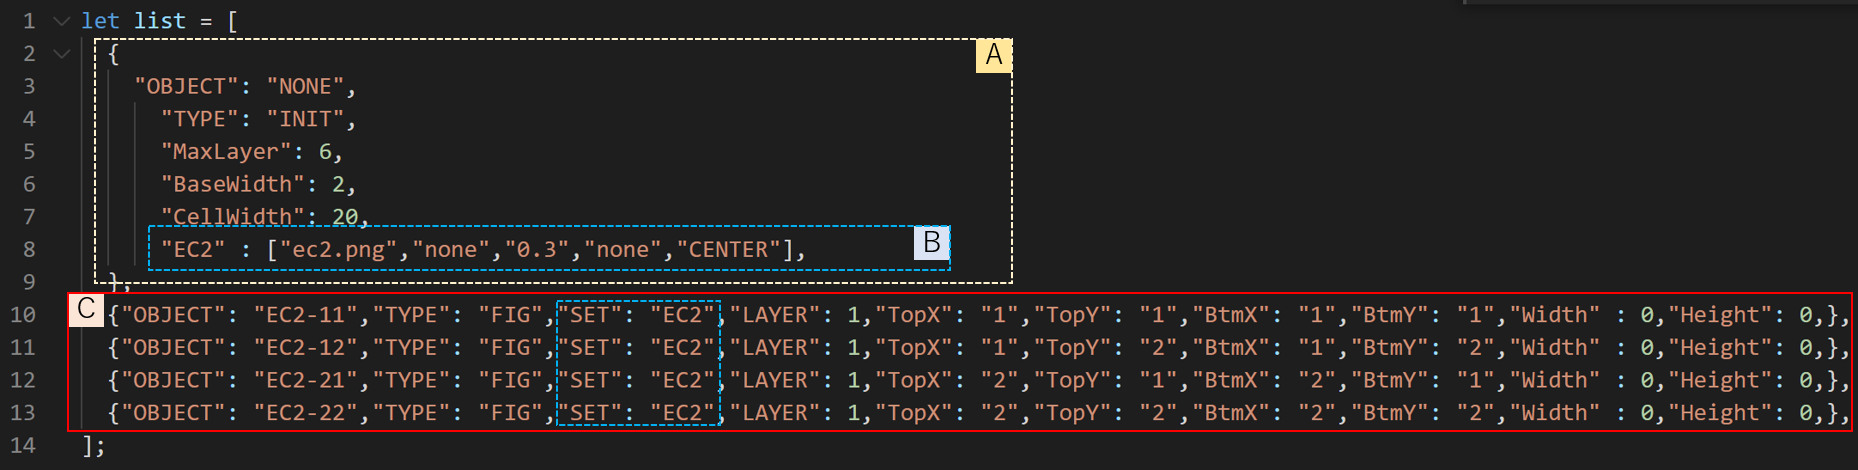Click the 'let' keyword on line 1
Image resolution: width=1858 pixels, height=470 pixels.
pos(101,21)
